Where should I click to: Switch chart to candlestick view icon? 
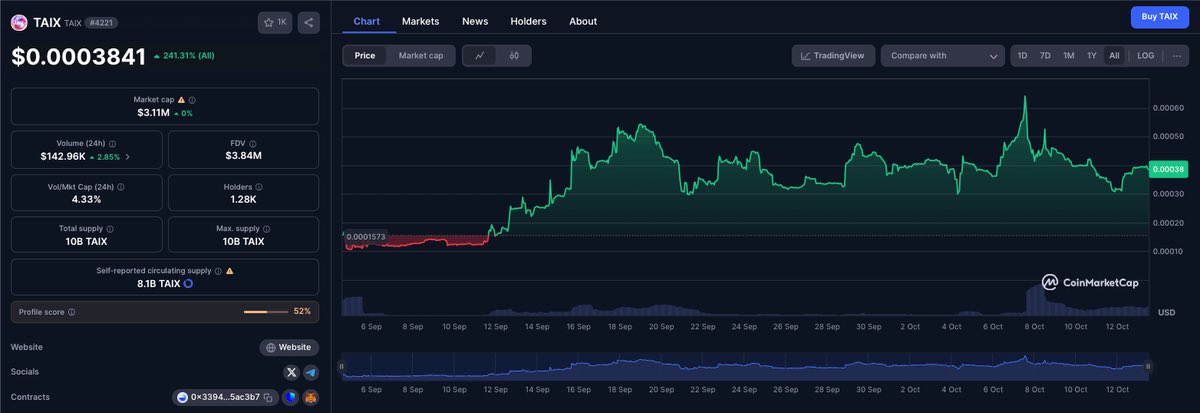[513, 56]
